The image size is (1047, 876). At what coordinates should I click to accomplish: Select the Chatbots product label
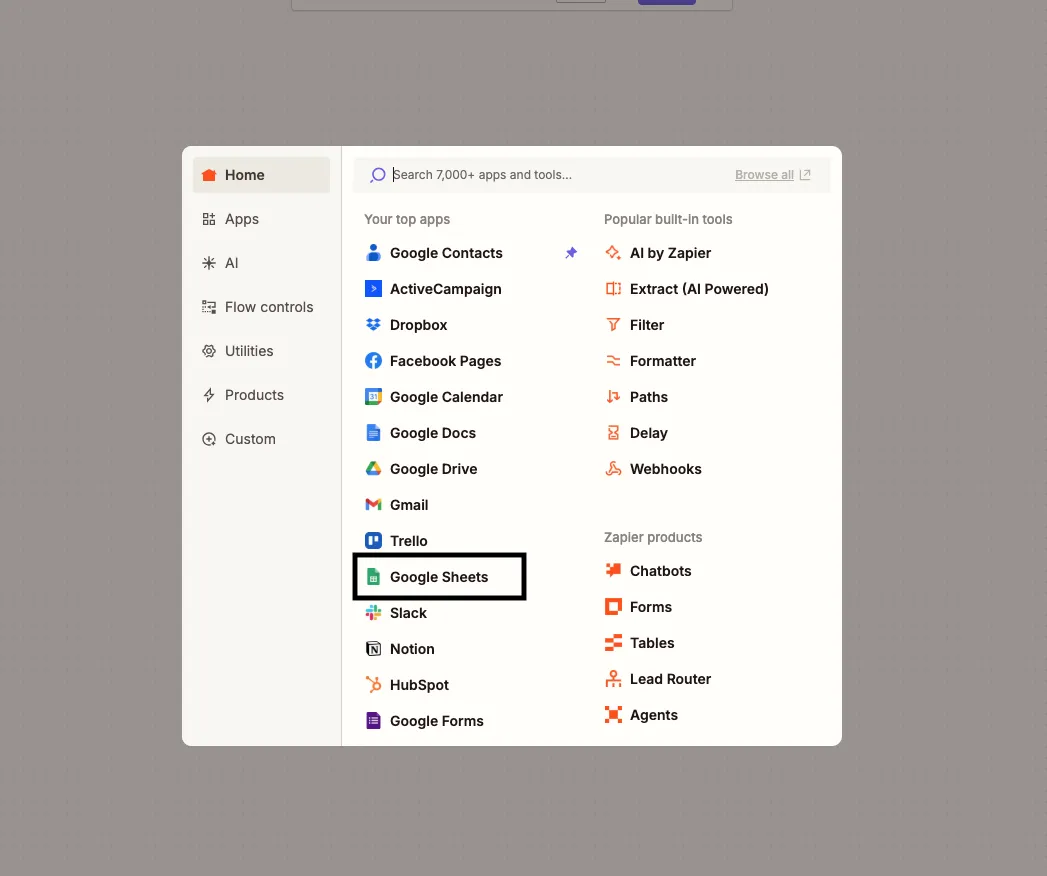[x=660, y=571]
